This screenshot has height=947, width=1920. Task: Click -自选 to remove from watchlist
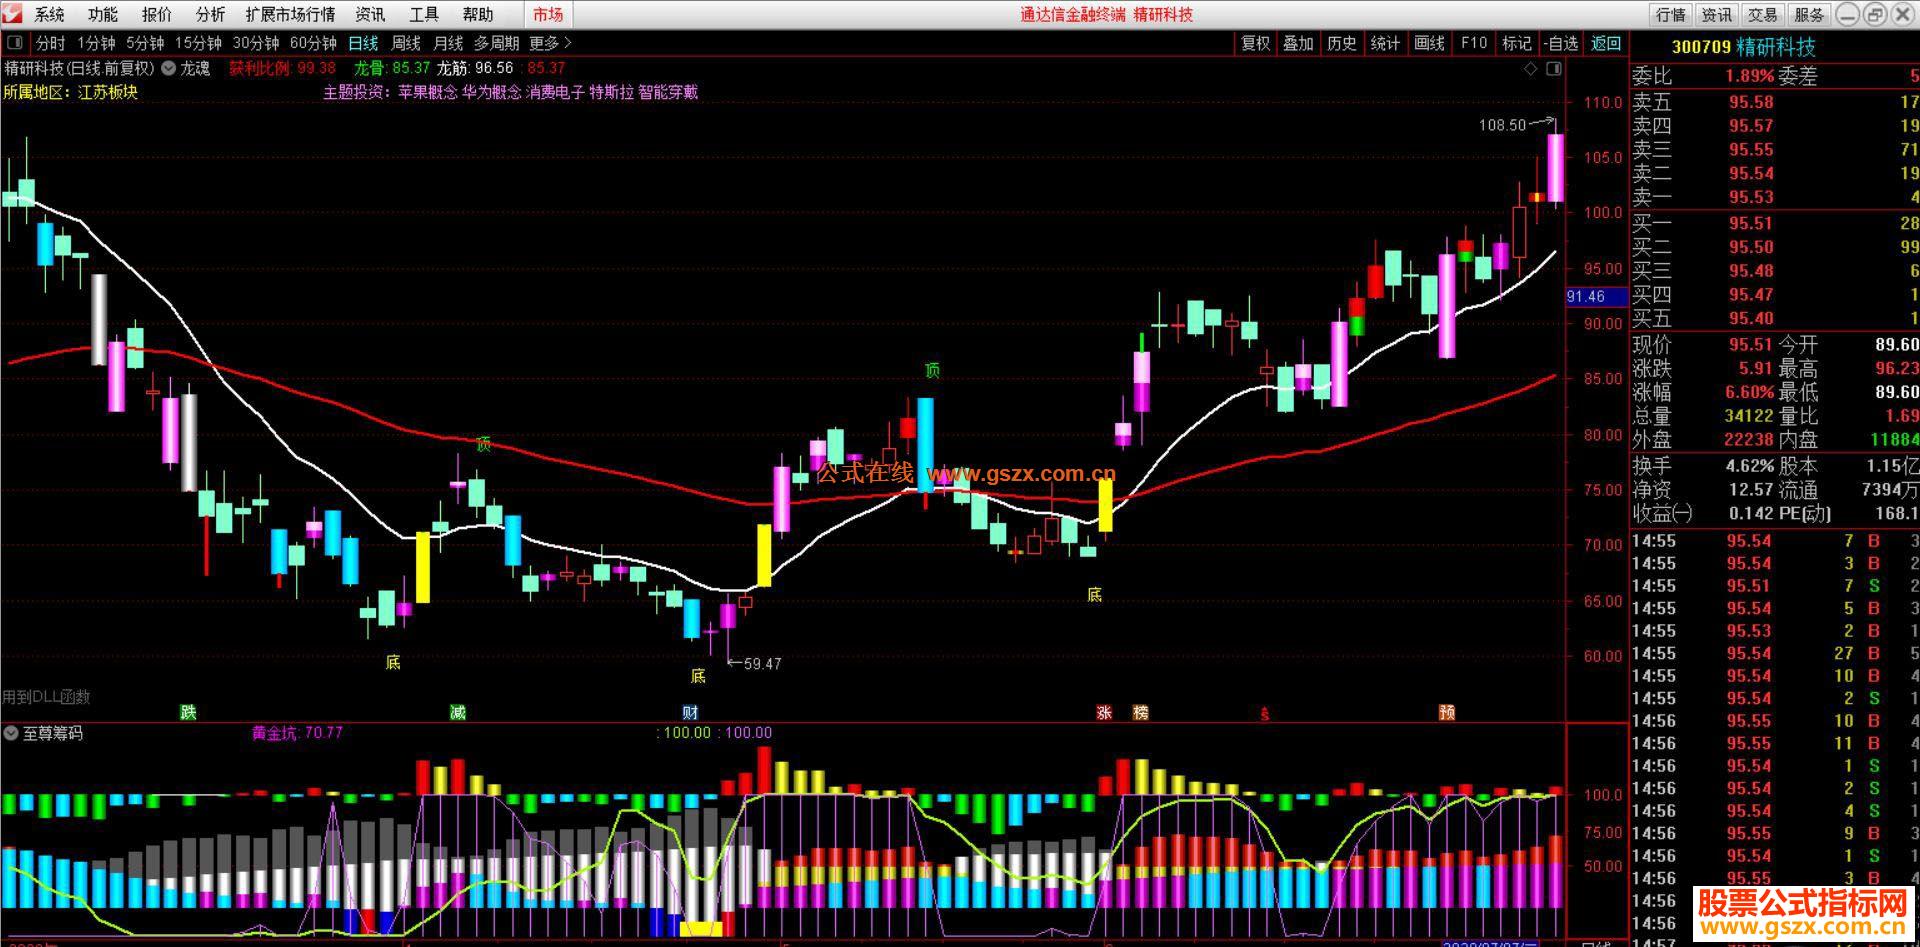1561,43
